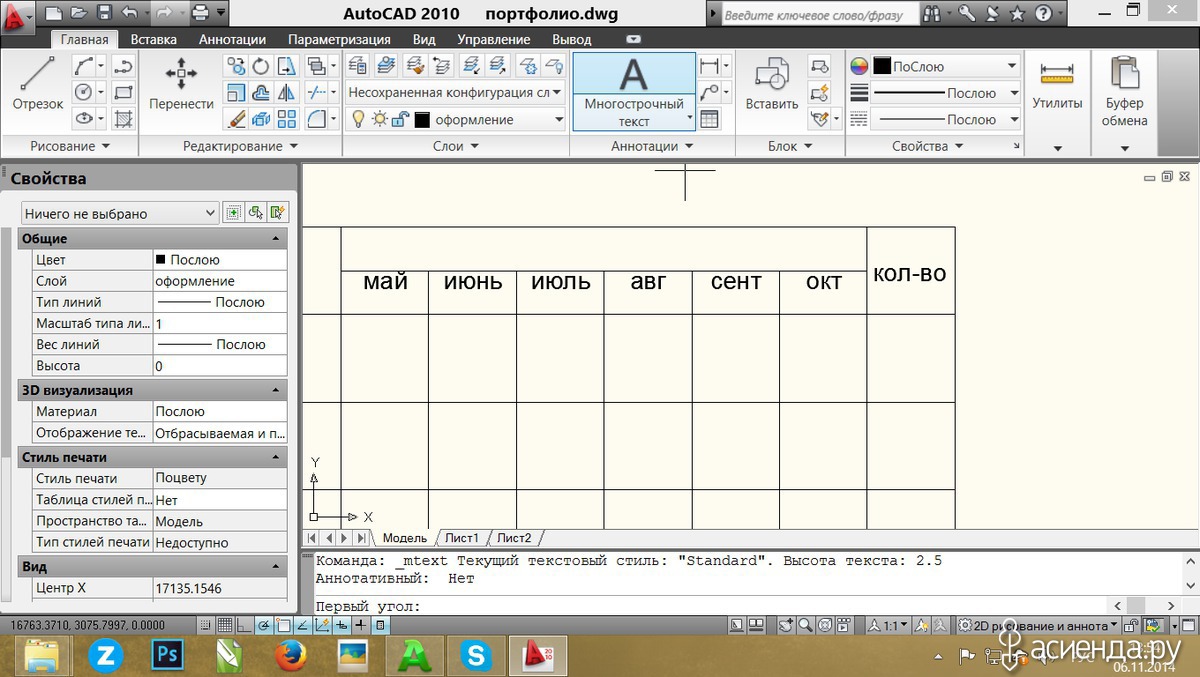Toggle the layer freeze sun icon
The image size is (1200, 677).
(379, 119)
